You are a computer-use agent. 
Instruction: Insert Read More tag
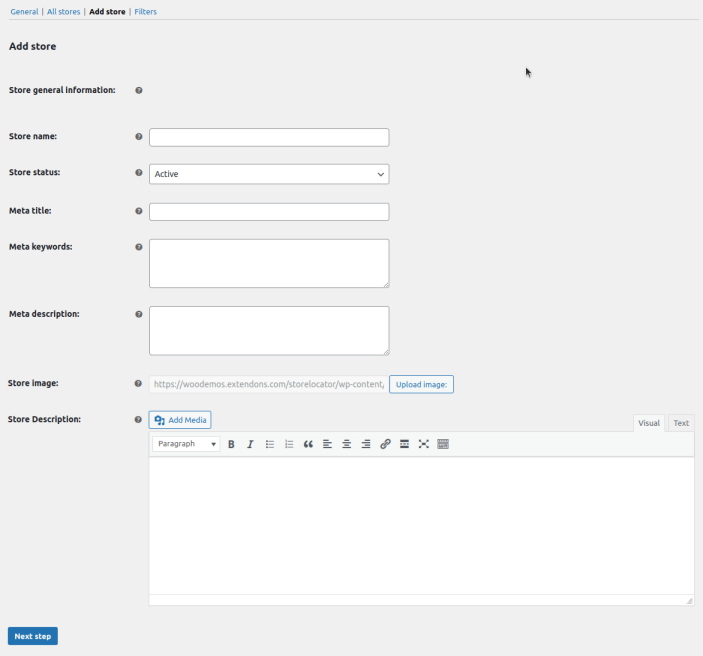(x=404, y=444)
